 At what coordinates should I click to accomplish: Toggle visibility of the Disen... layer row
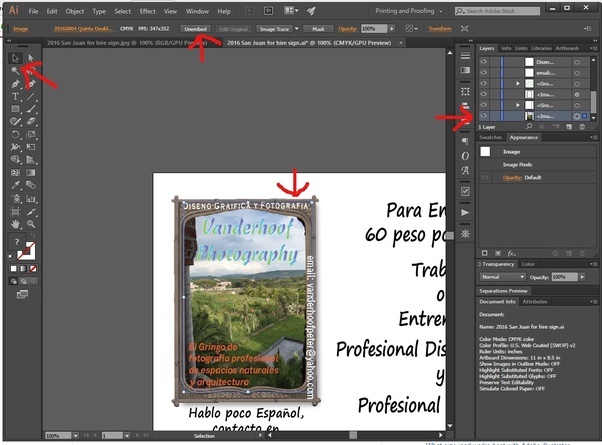click(483, 62)
